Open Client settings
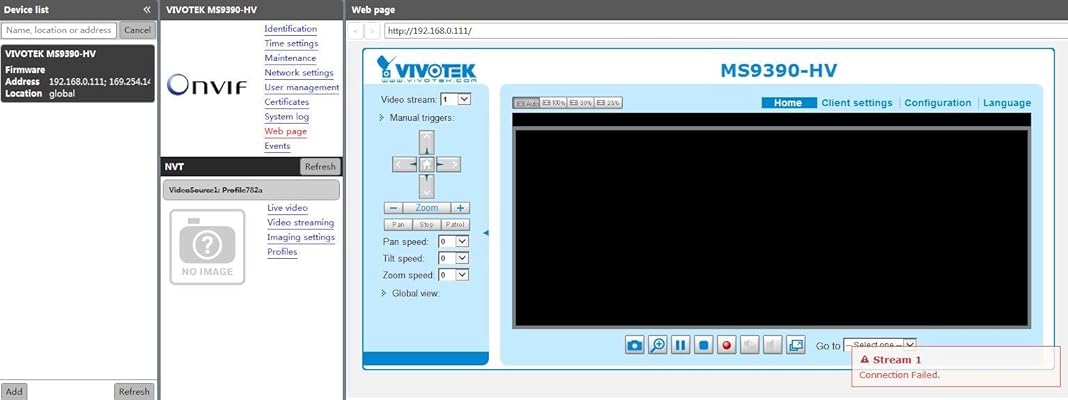 [857, 103]
